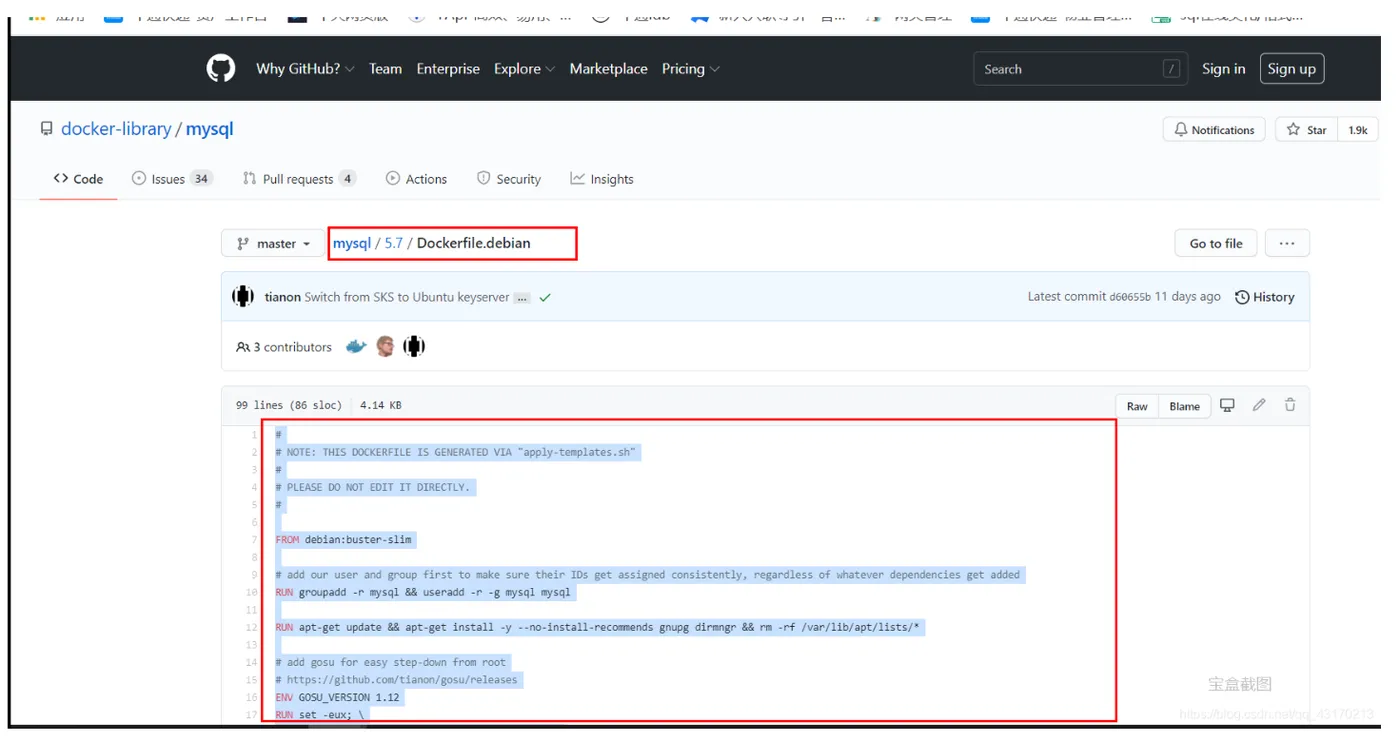Click the RUN groupadd -r mysql line
This screenshot has width=1400, height=742.
[424, 592]
